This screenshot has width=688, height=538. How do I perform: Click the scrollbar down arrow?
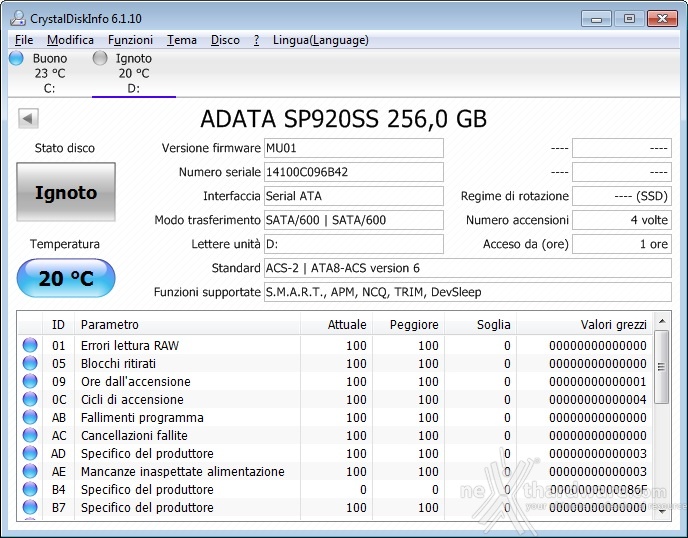[662, 512]
